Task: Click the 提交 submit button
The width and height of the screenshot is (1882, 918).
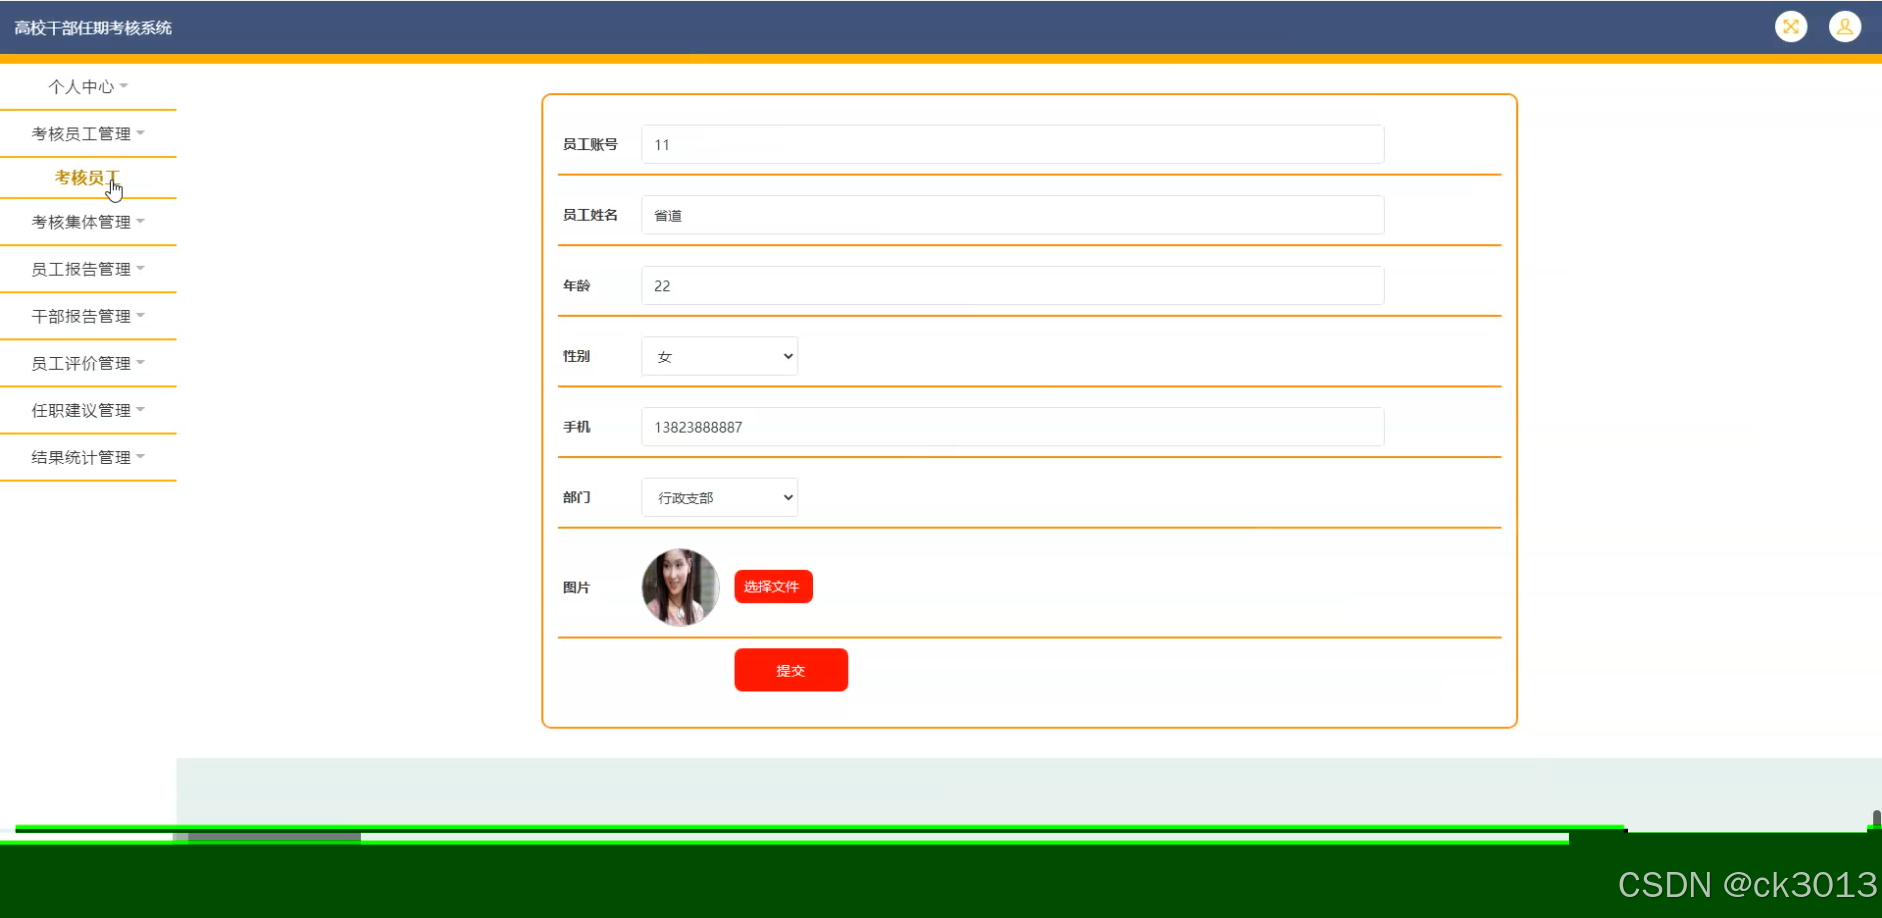Action: pos(790,669)
